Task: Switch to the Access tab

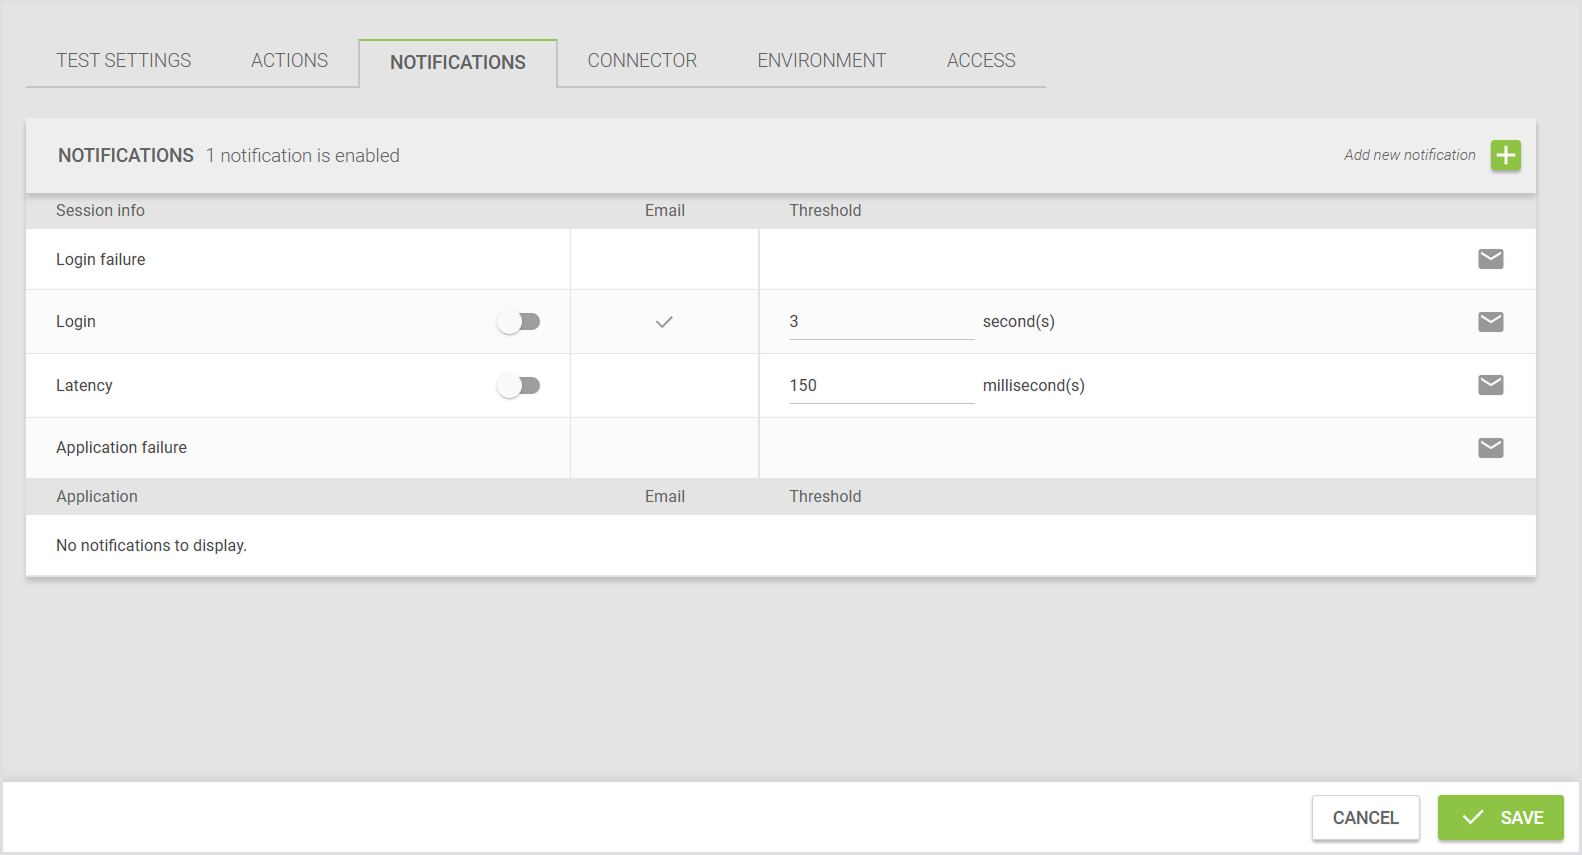Action: [x=980, y=61]
